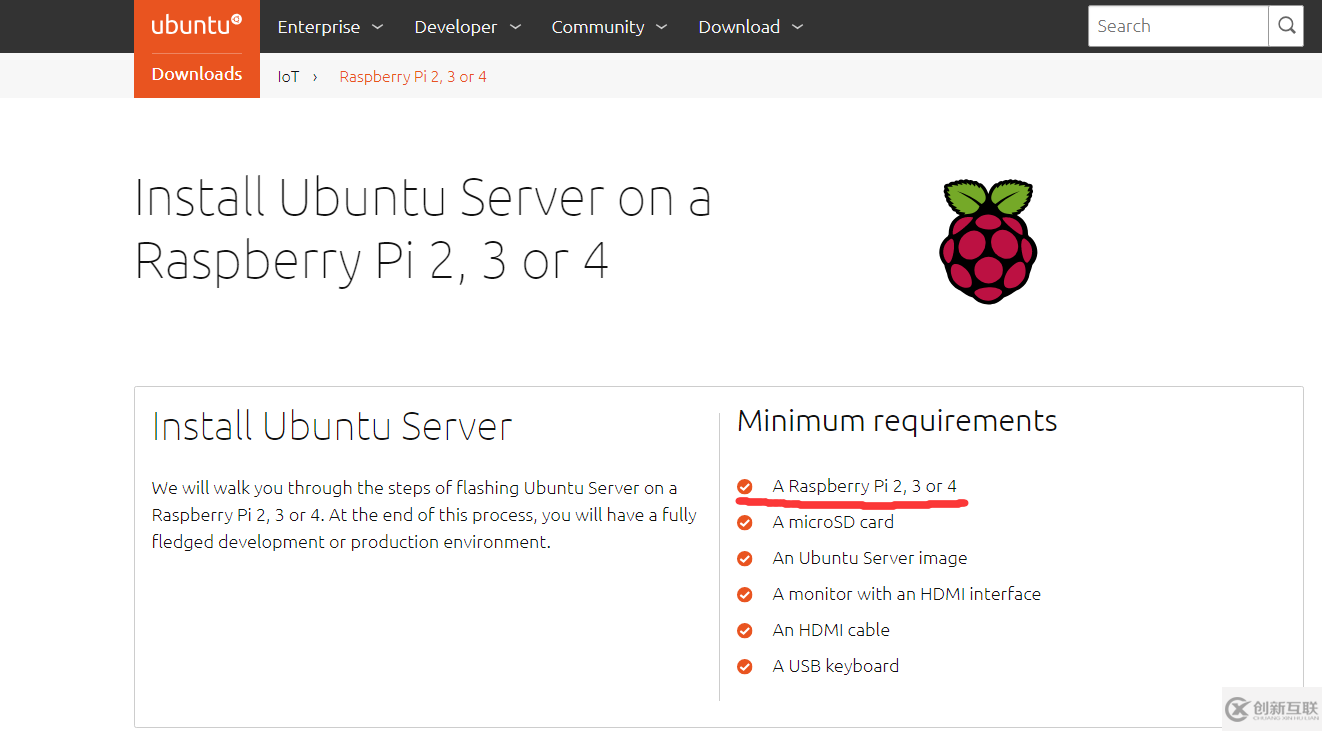
Task: Click the Raspberry Pi logo image
Action: (988, 241)
